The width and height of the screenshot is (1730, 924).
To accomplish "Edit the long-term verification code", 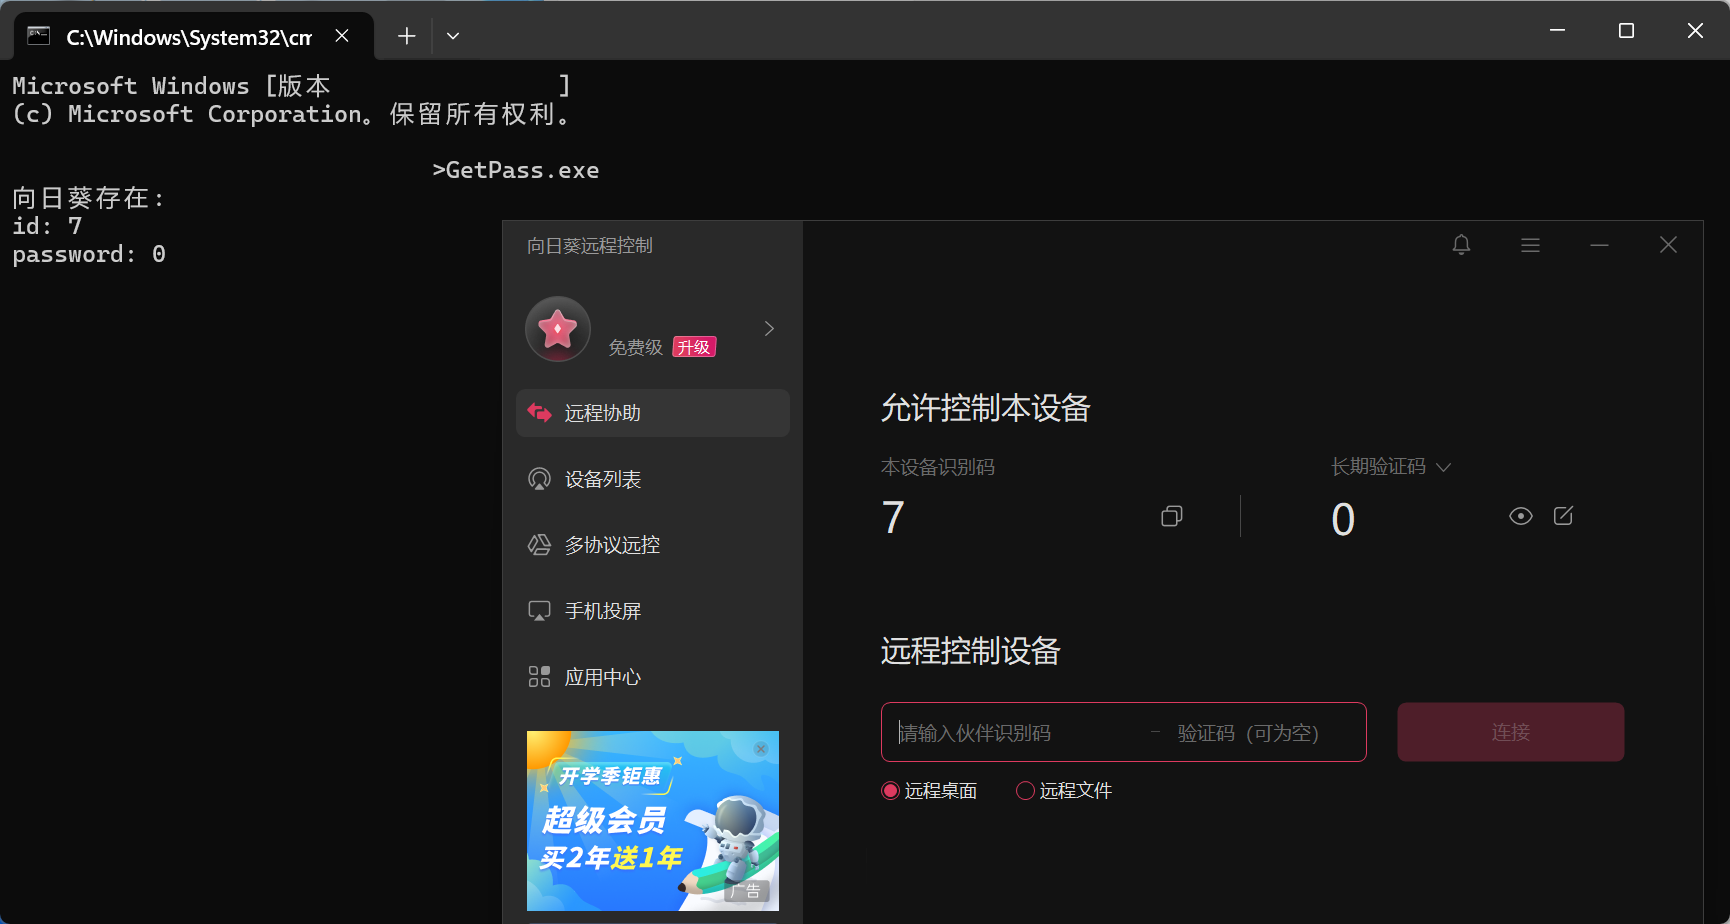I will 1563,516.
